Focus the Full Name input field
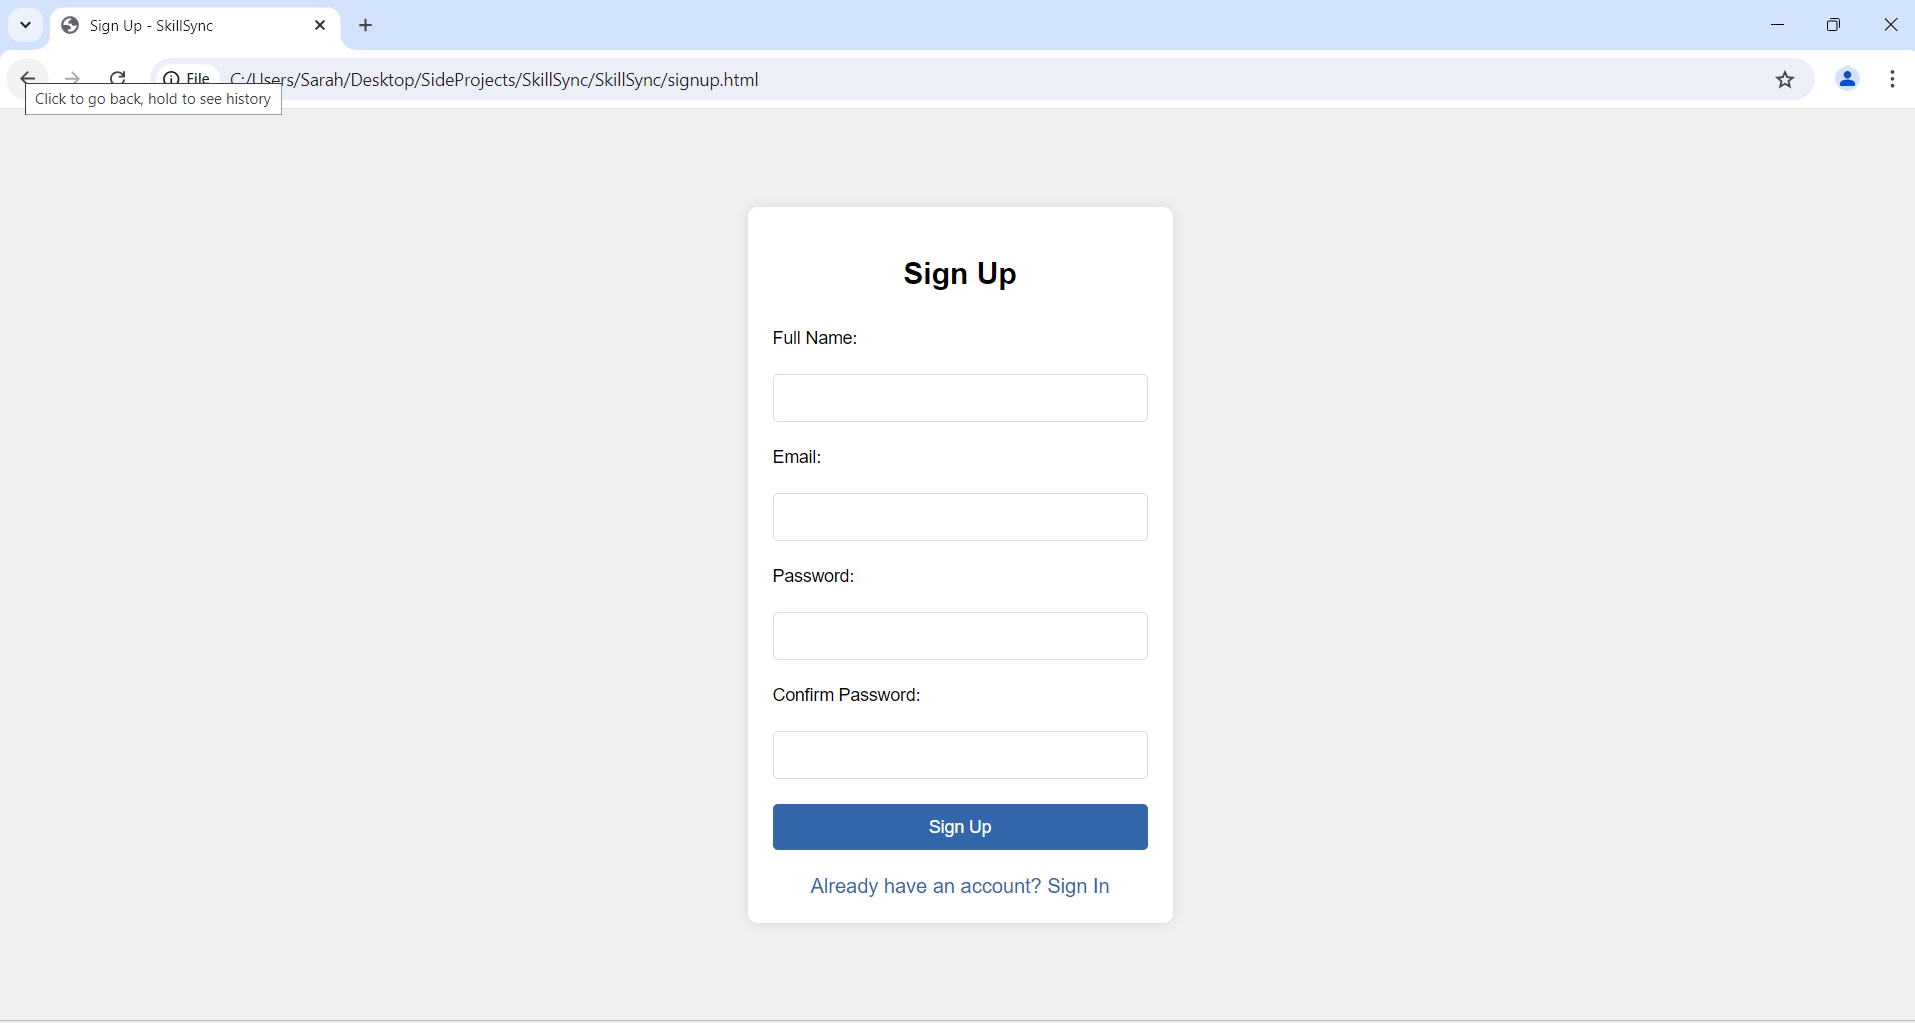The height and width of the screenshot is (1023, 1915). (960, 398)
